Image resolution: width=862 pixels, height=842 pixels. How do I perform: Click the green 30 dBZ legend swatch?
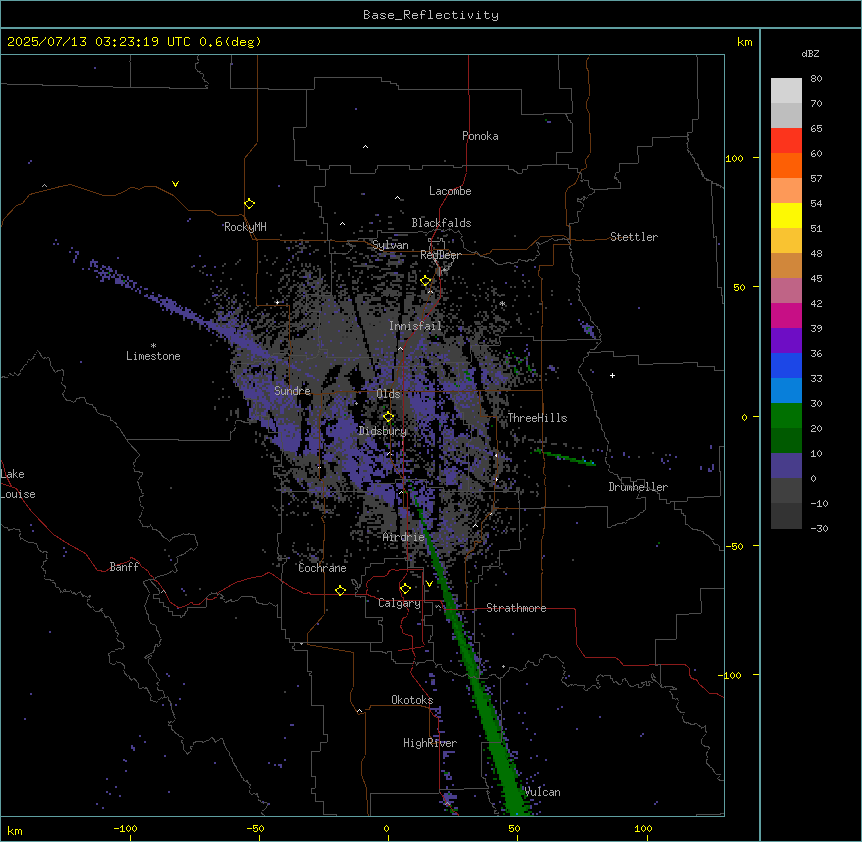786,416
